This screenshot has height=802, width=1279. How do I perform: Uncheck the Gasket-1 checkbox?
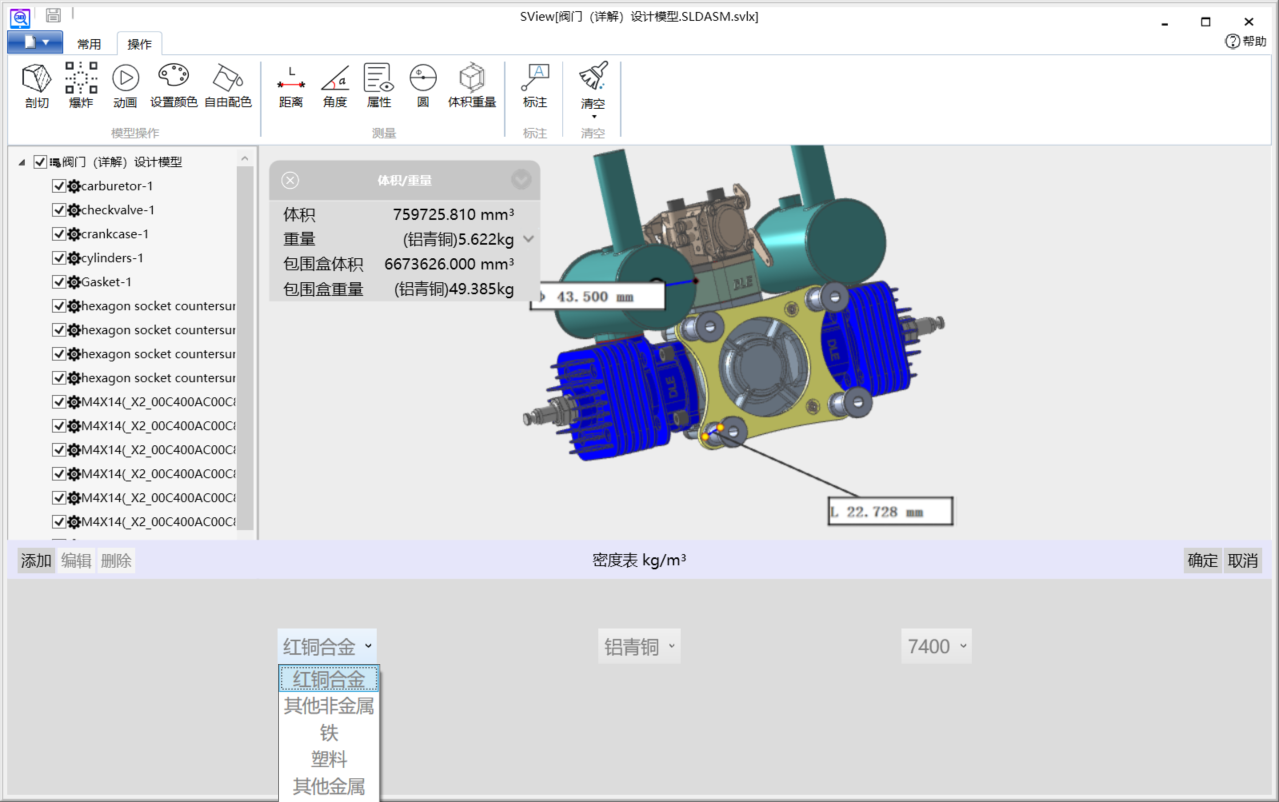point(58,282)
